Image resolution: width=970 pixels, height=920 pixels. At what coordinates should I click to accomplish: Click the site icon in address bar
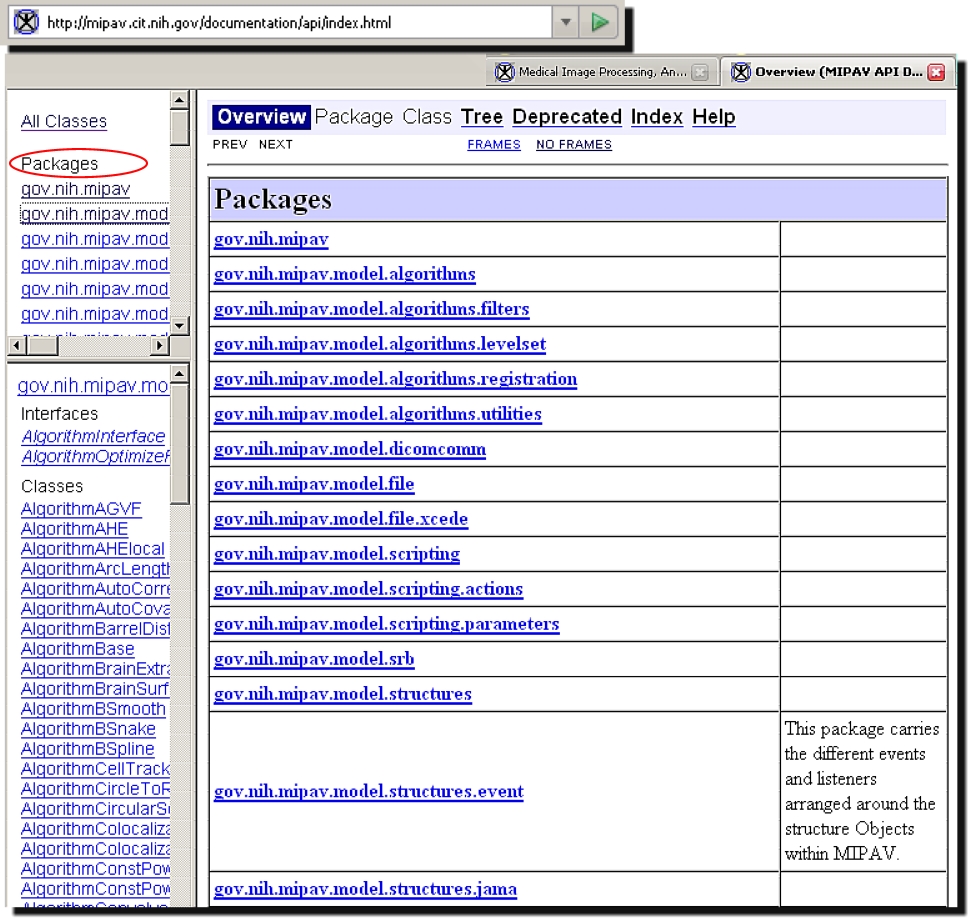click(x=24, y=22)
